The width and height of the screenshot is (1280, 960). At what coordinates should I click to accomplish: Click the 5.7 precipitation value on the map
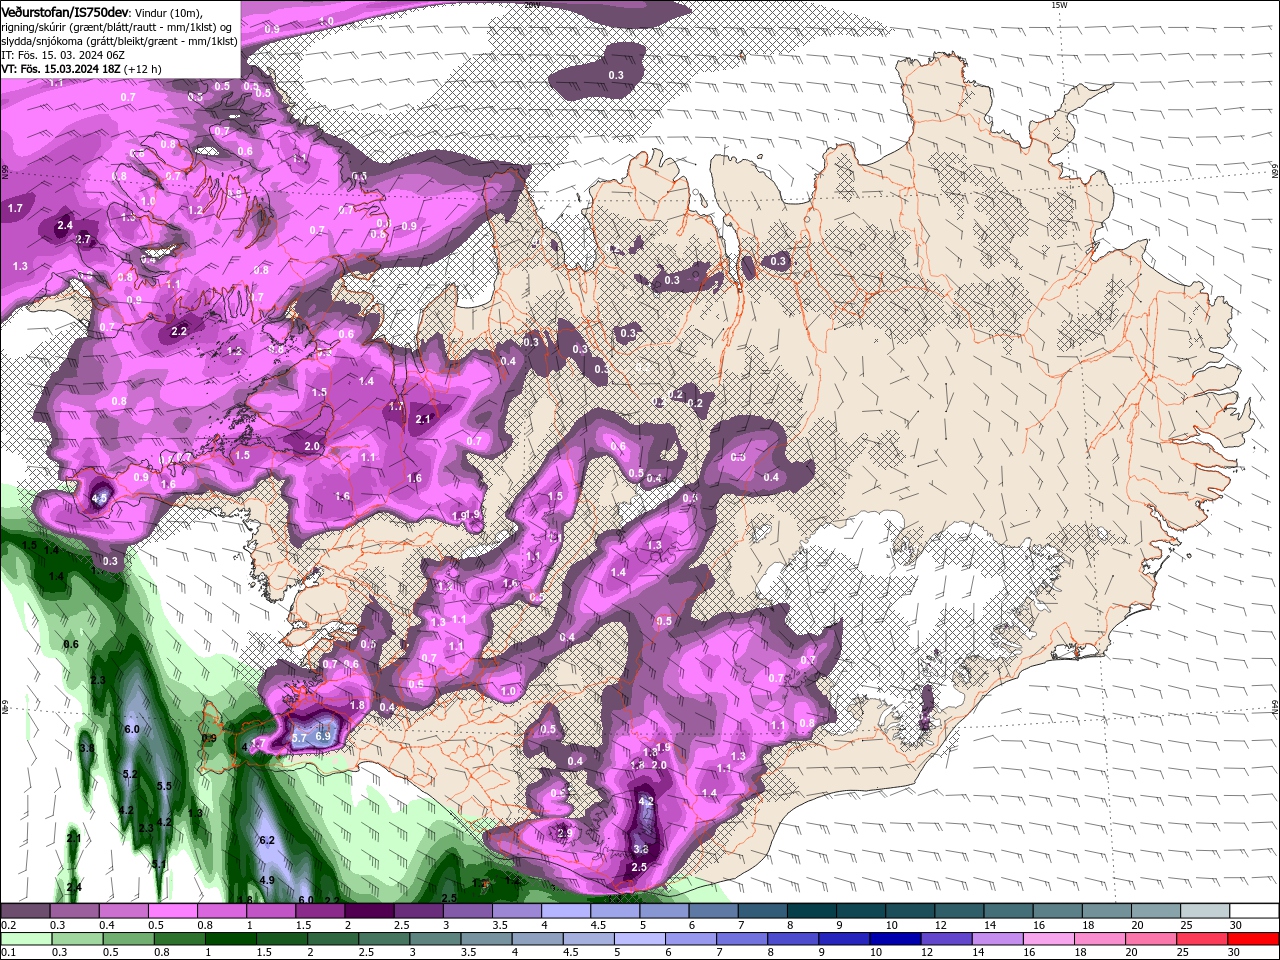(299, 738)
